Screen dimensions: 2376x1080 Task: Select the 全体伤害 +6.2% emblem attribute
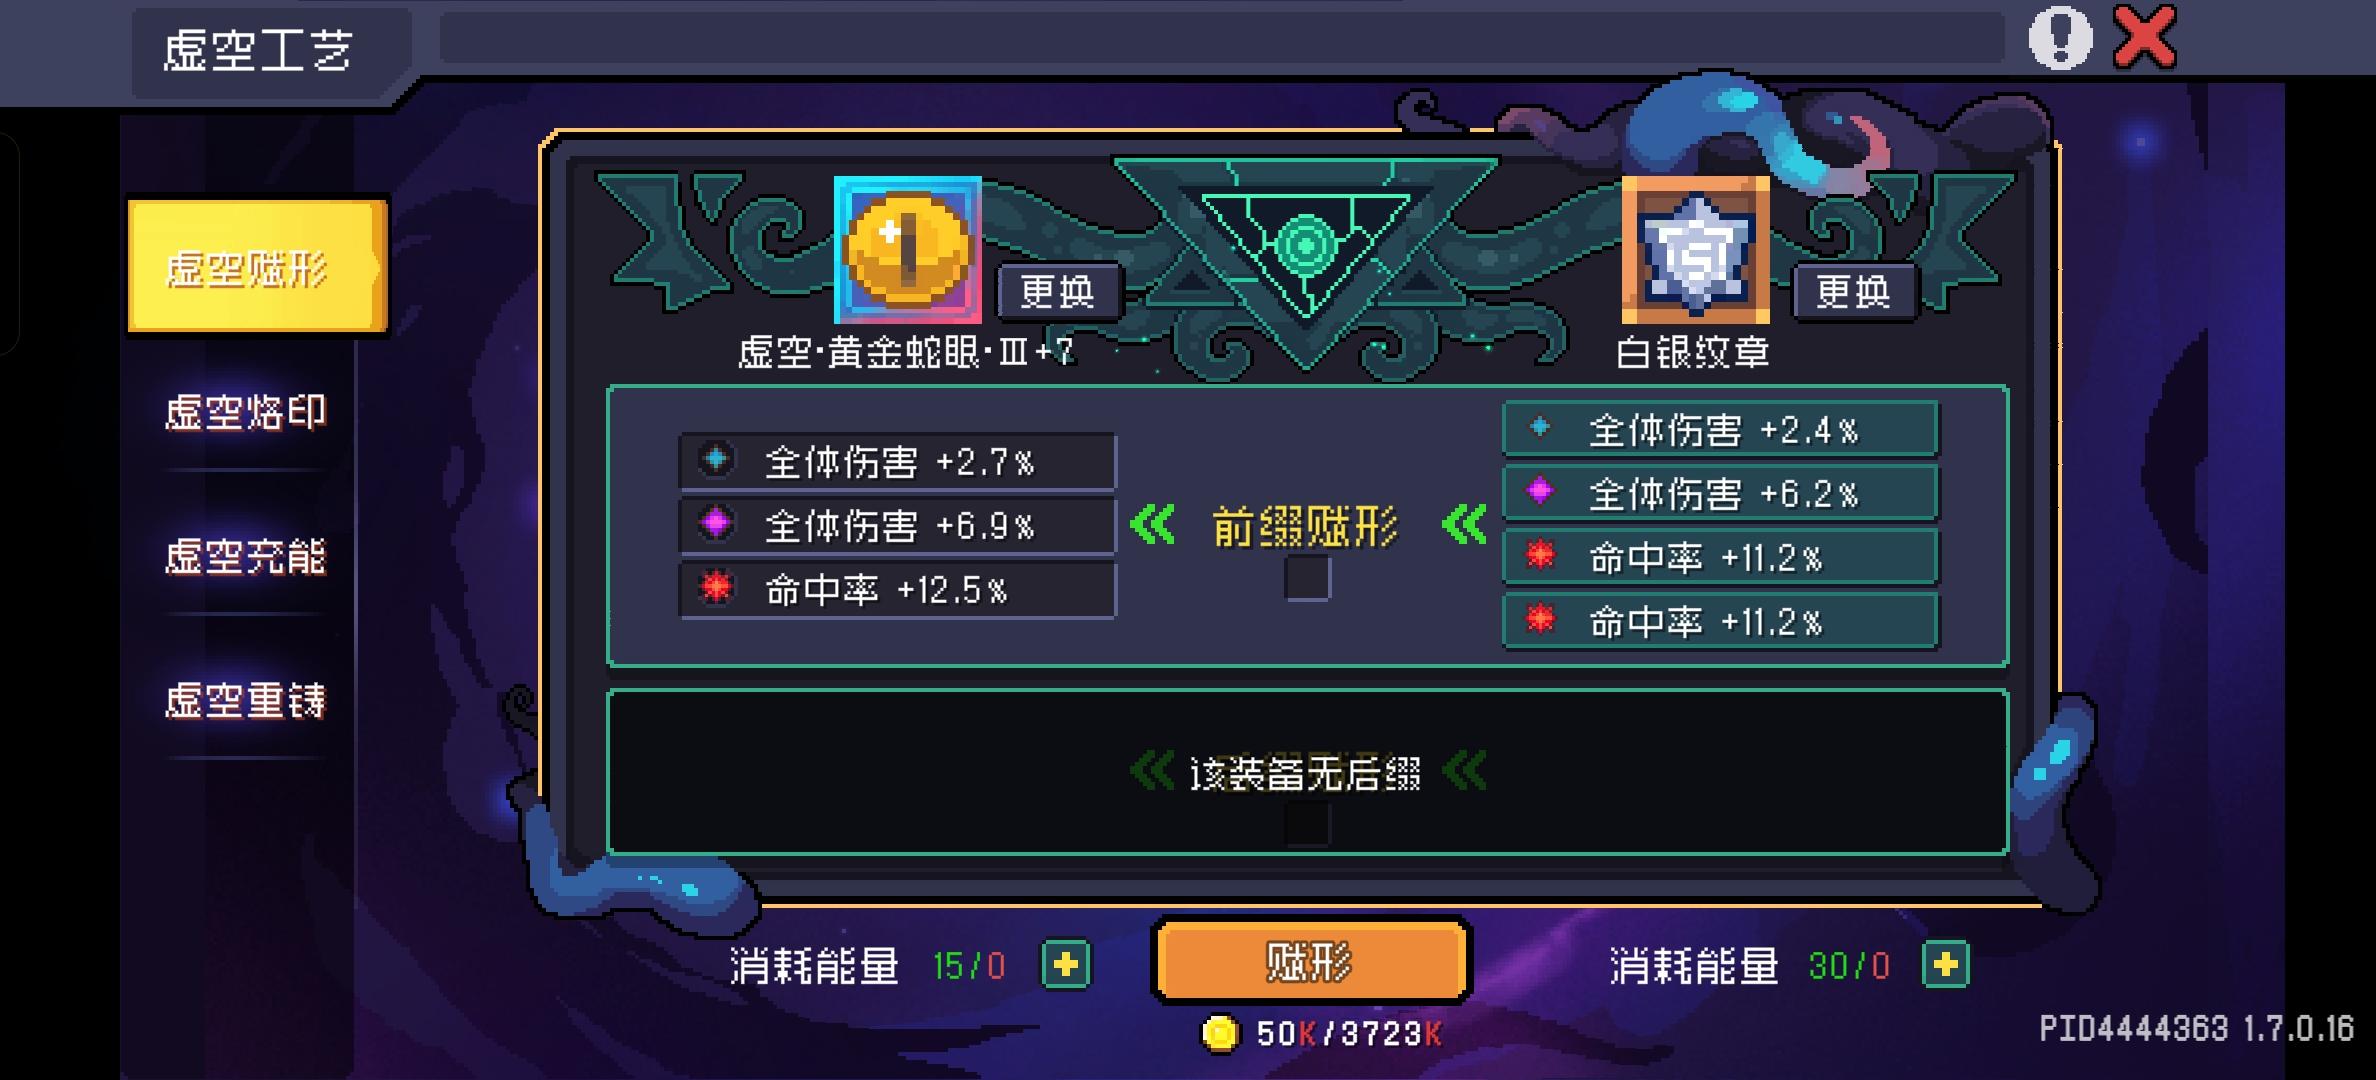coord(1721,493)
